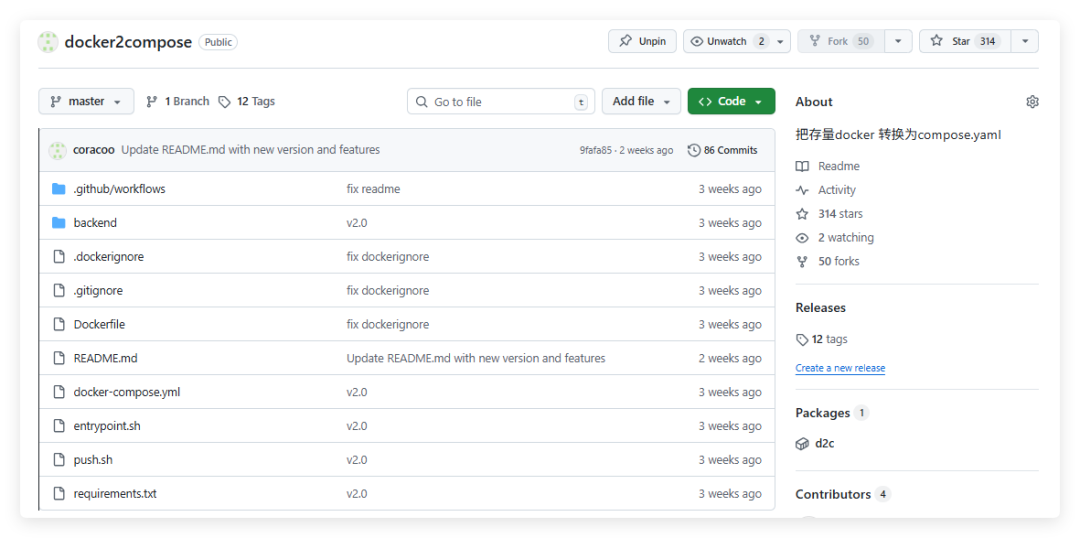
Task: Open the Releases section heading
Action: click(x=820, y=307)
